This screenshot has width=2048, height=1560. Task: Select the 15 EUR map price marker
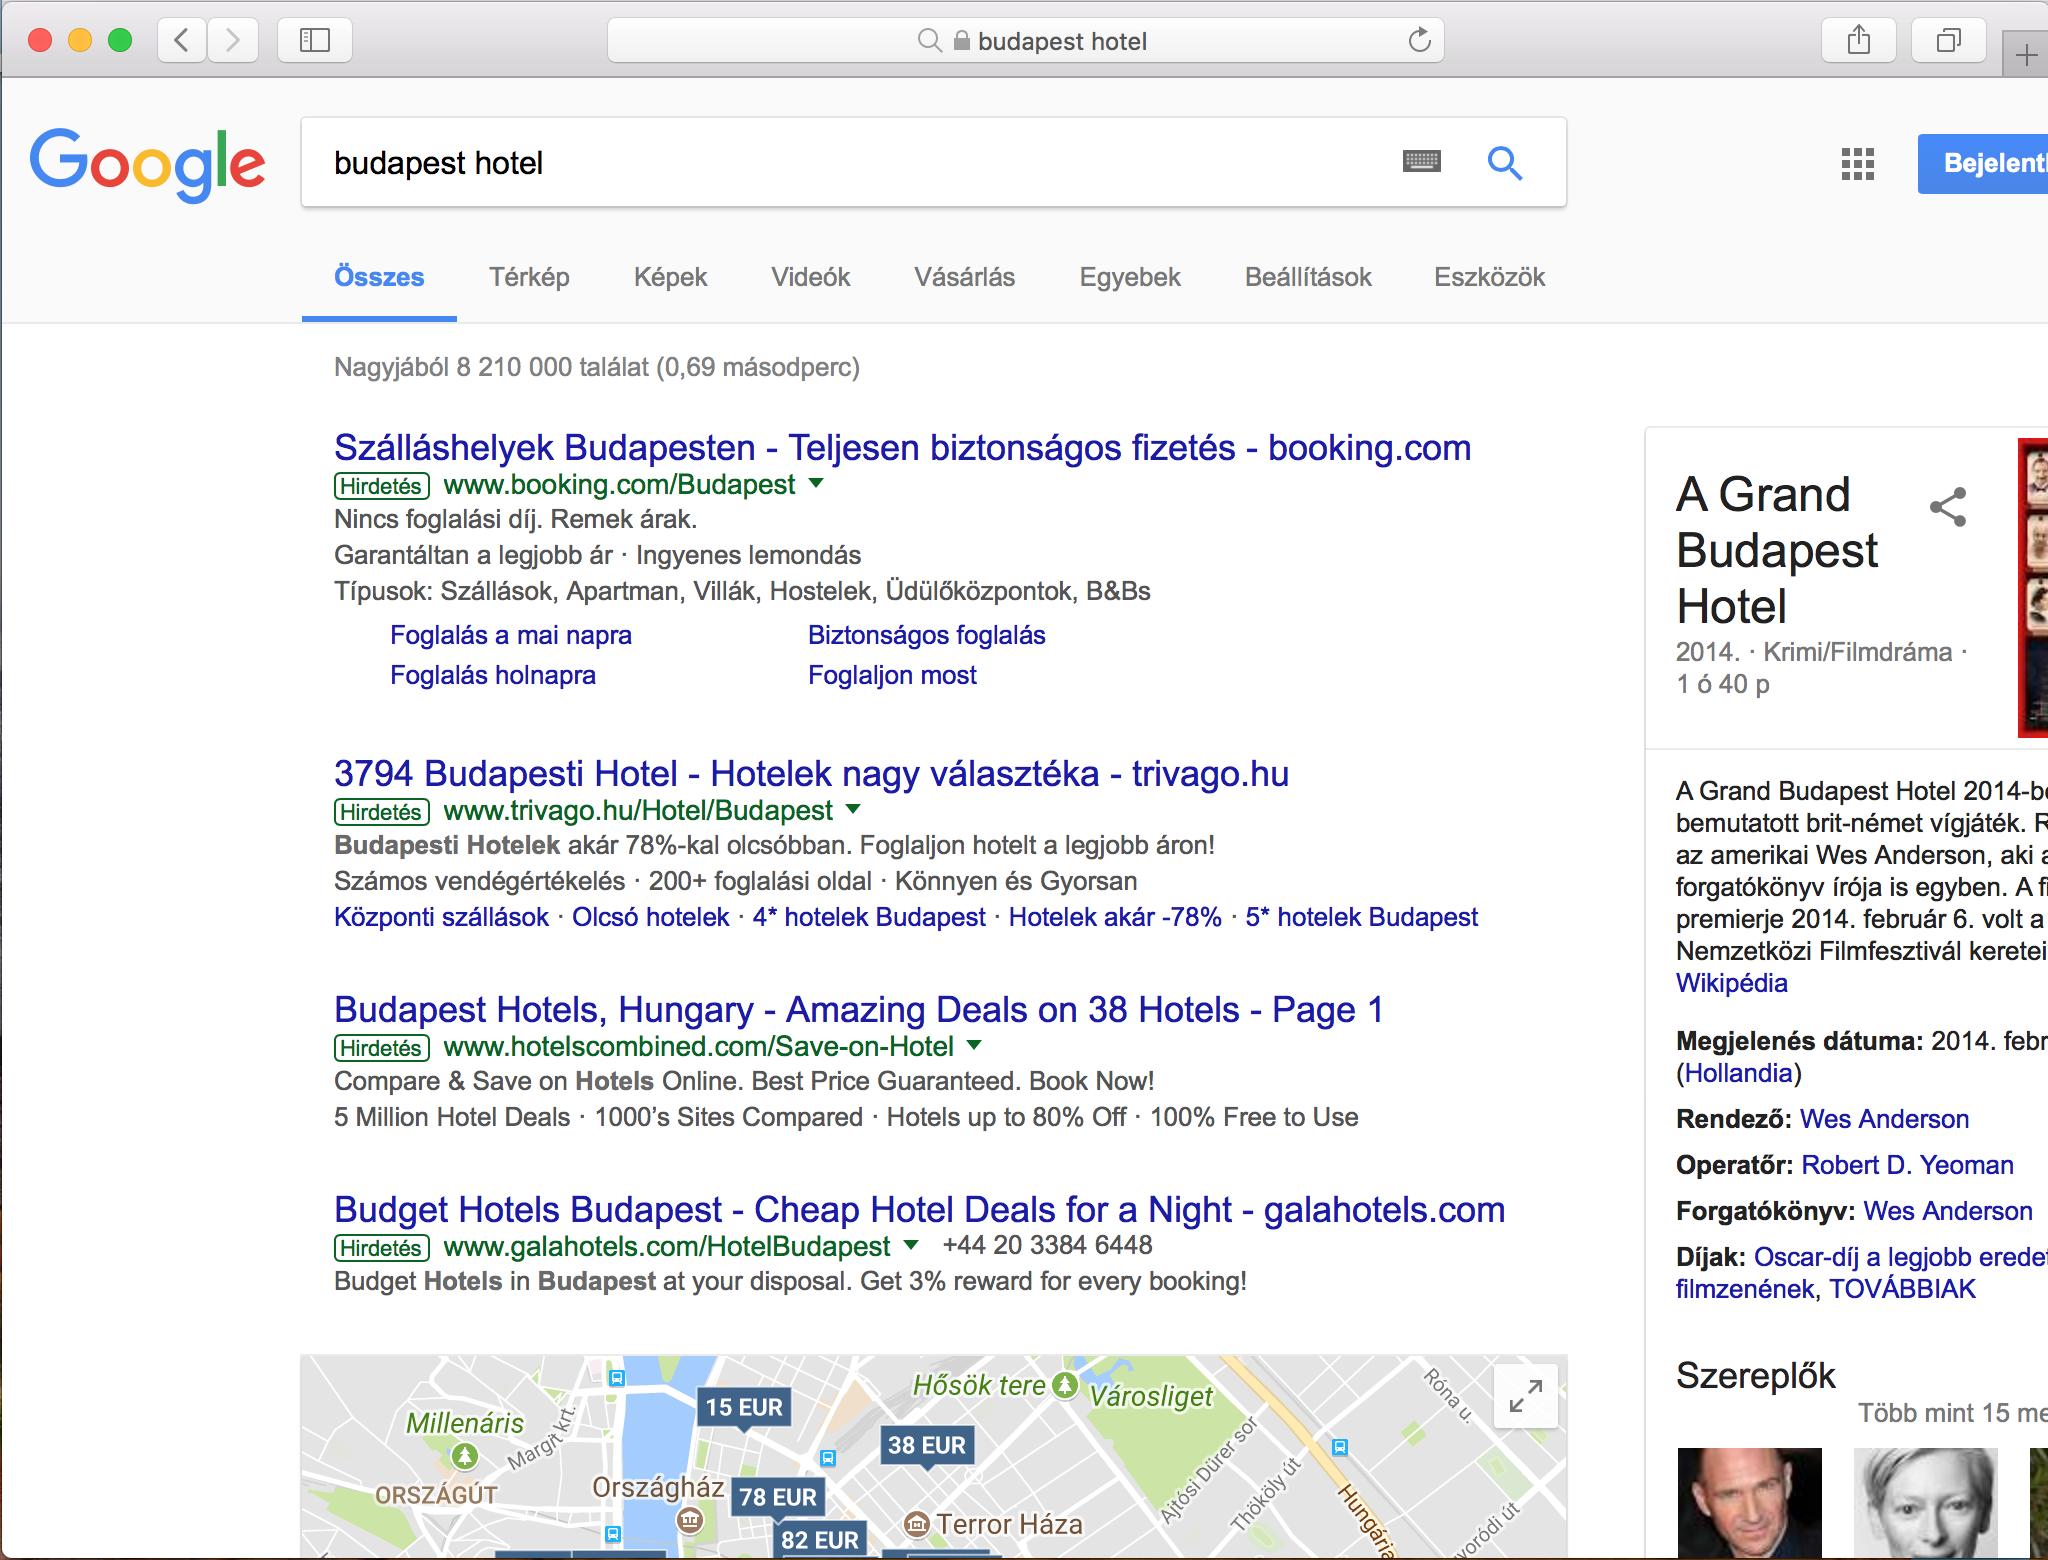click(x=744, y=1407)
